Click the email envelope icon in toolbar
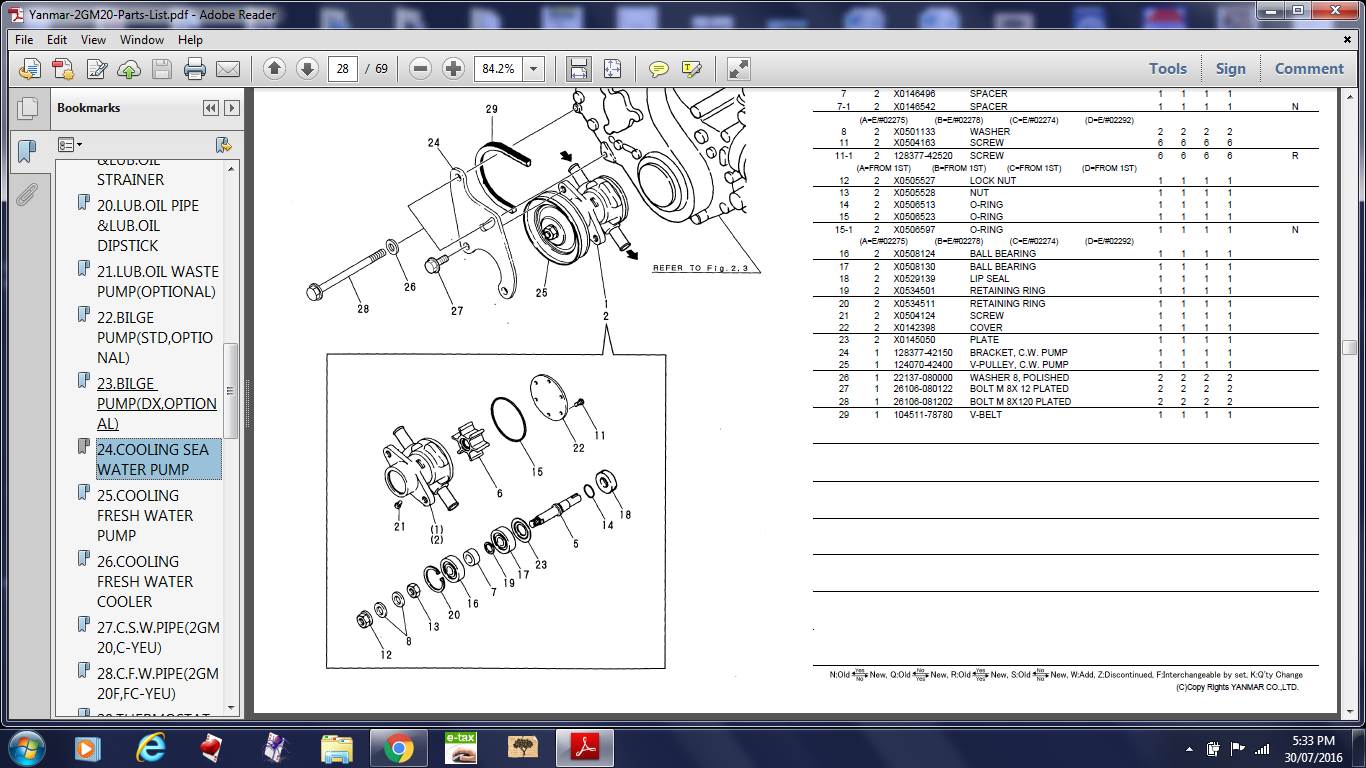Image resolution: width=1366 pixels, height=768 pixels. pyautogui.click(x=228, y=69)
